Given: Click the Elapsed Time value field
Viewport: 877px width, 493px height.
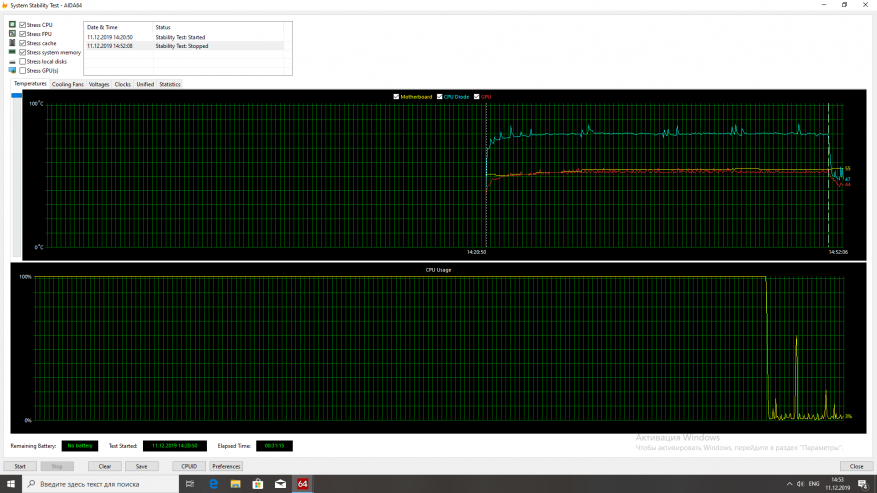Looking at the screenshot, I should (274, 446).
